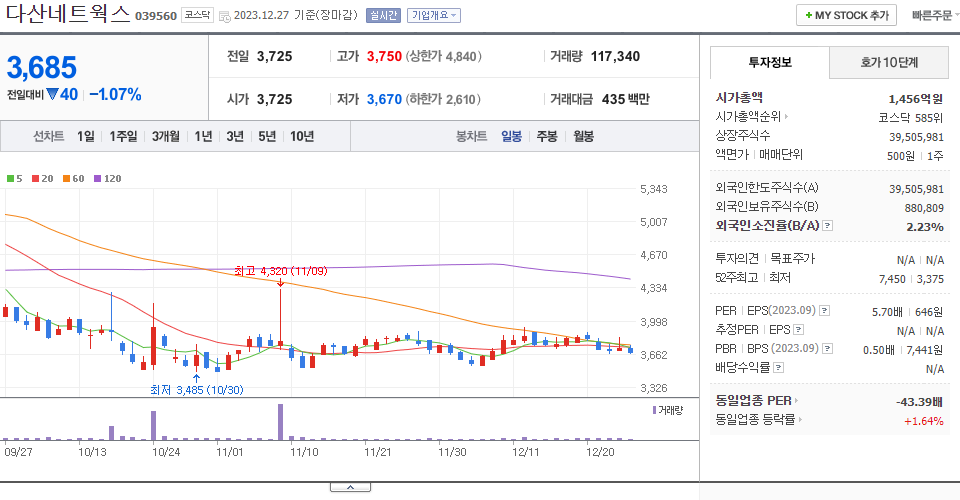Click the 목표주가 label
The image size is (960, 500).
click(792, 259)
